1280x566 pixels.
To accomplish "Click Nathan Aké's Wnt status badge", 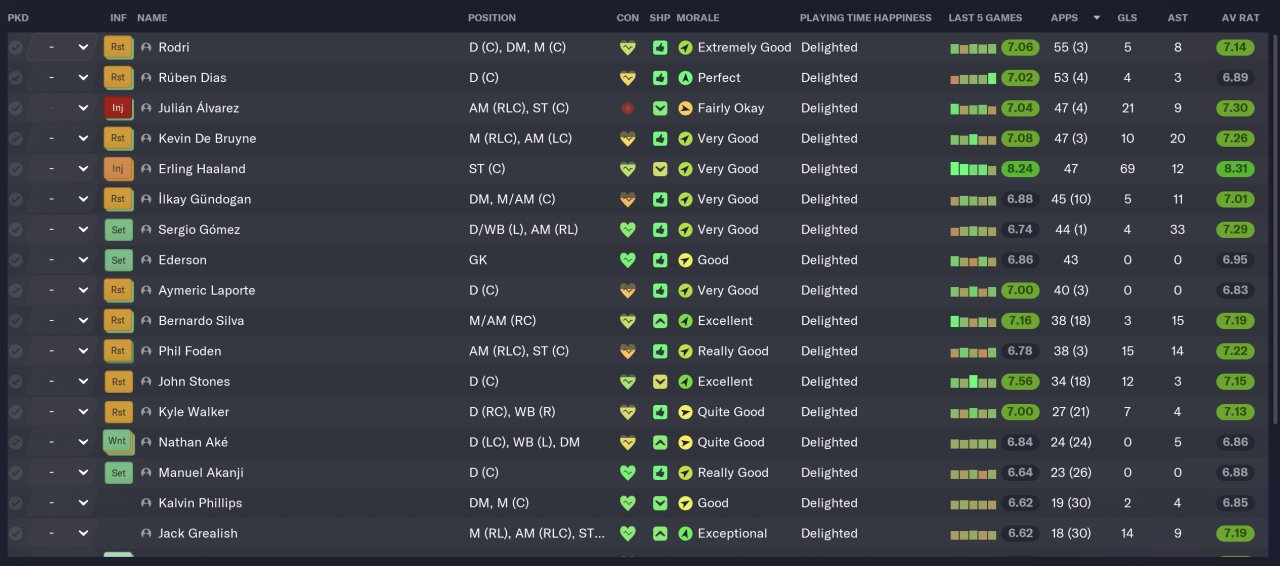I will point(117,442).
